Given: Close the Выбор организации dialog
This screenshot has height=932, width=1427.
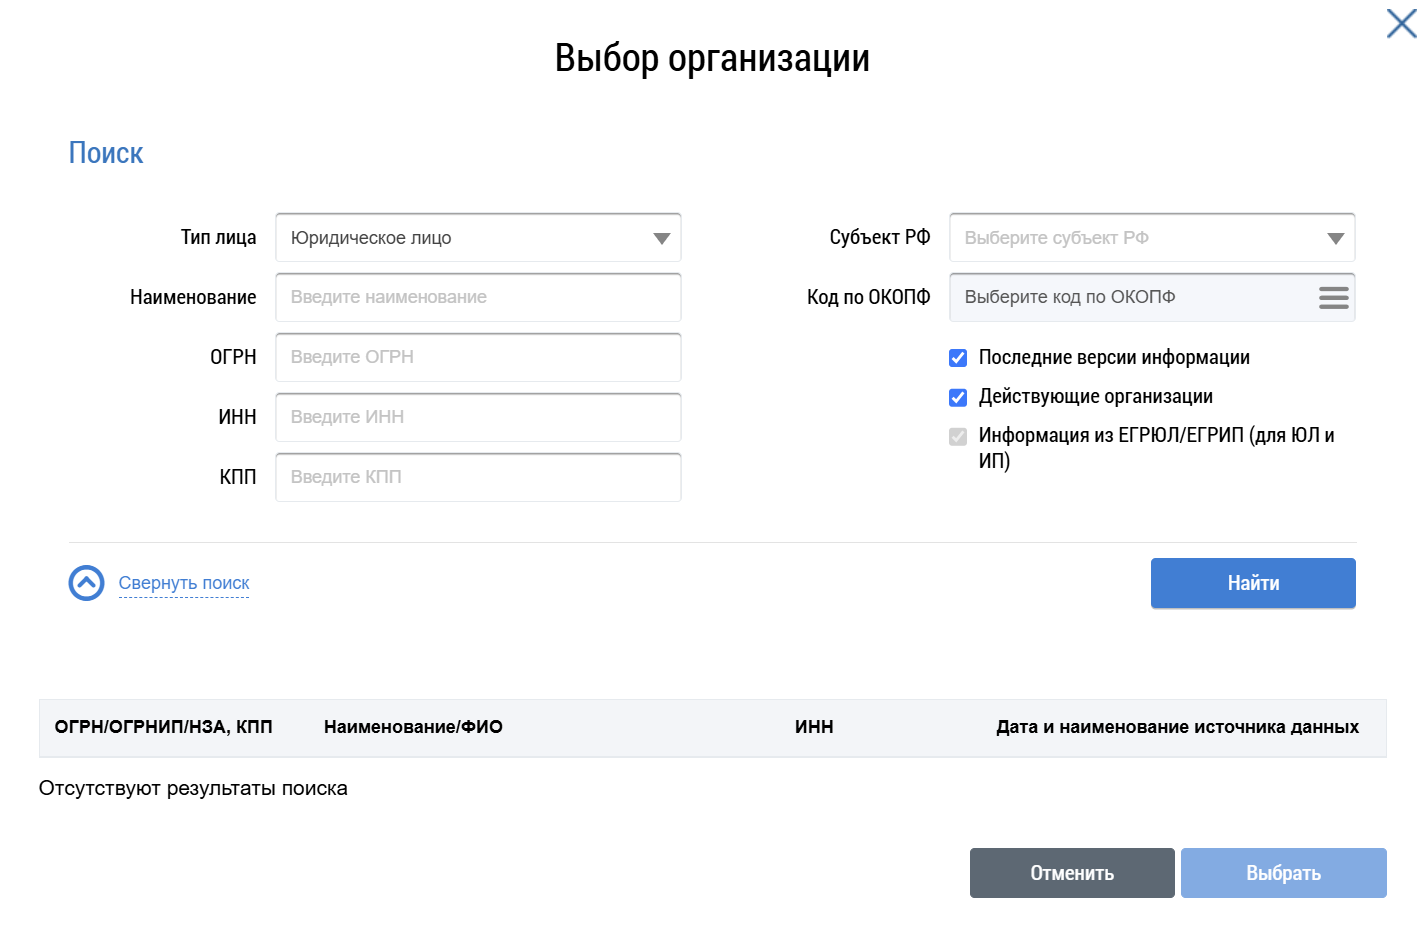Looking at the screenshot, I should [1400, 24].
